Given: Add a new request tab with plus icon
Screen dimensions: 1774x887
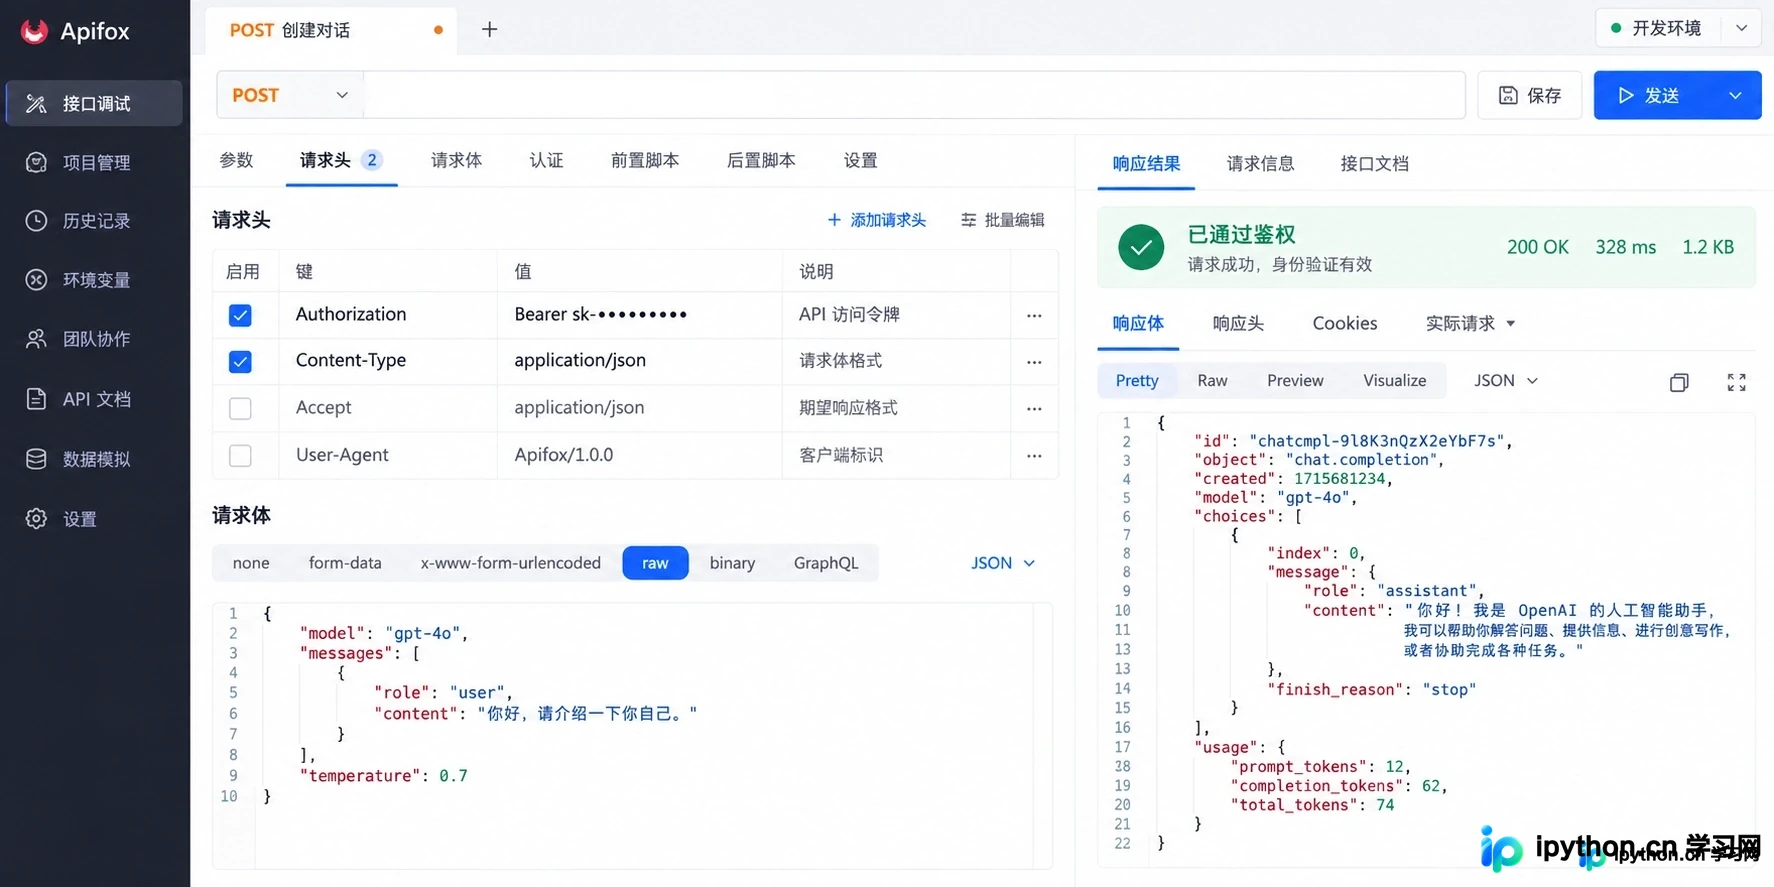Looking at the screenshot, I should click(x=489, y=30).
